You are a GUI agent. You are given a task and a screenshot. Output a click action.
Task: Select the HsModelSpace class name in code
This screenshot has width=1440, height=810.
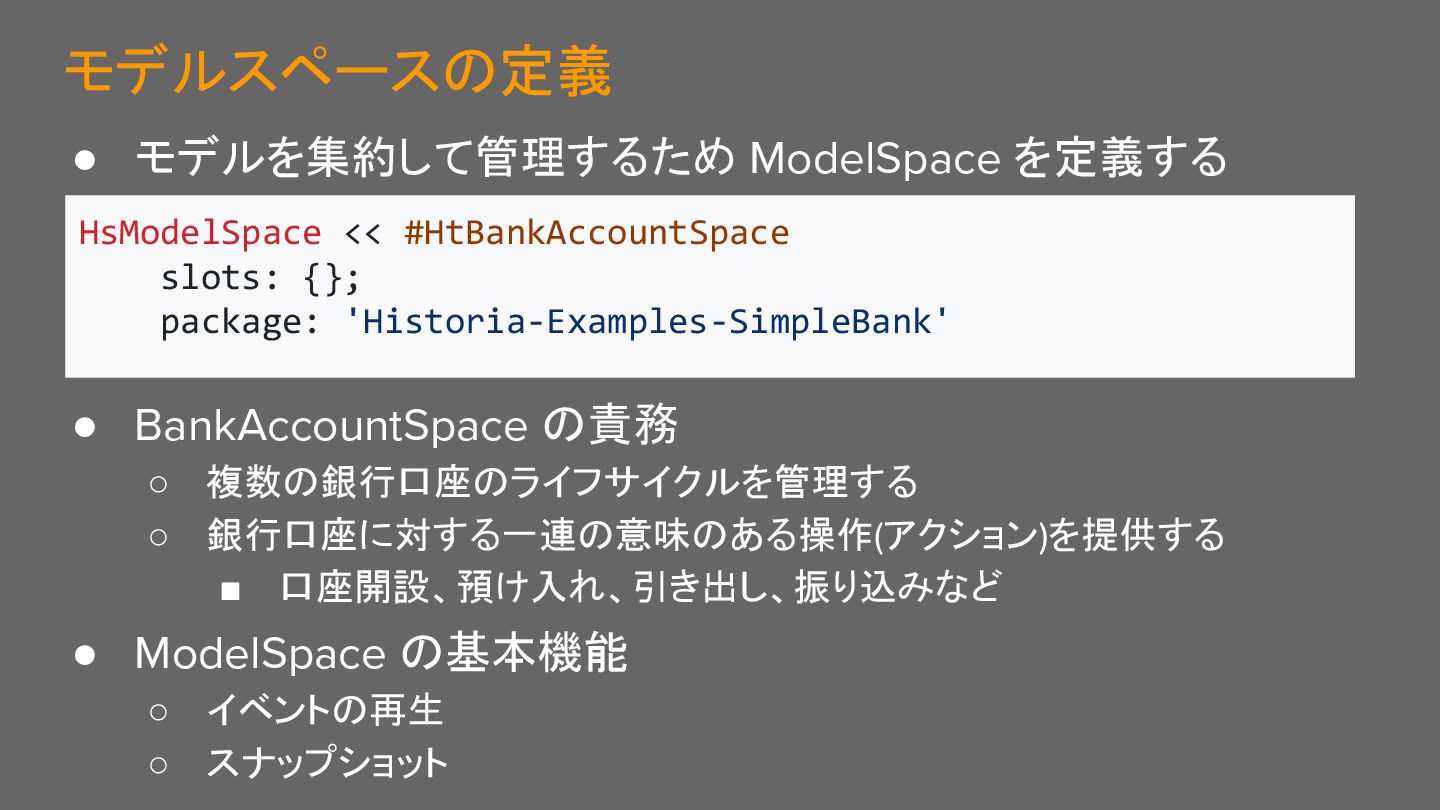click(x=200, y=233)
